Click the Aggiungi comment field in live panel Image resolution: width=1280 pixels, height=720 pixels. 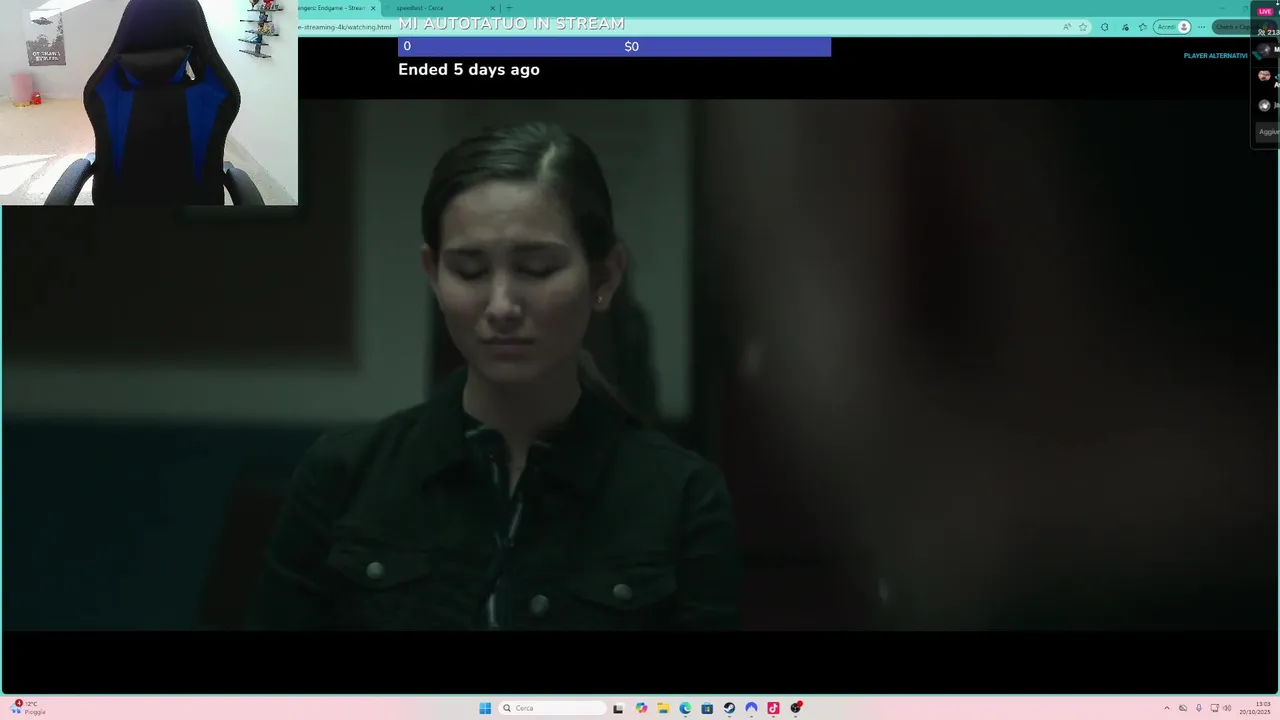(1268, 132)
